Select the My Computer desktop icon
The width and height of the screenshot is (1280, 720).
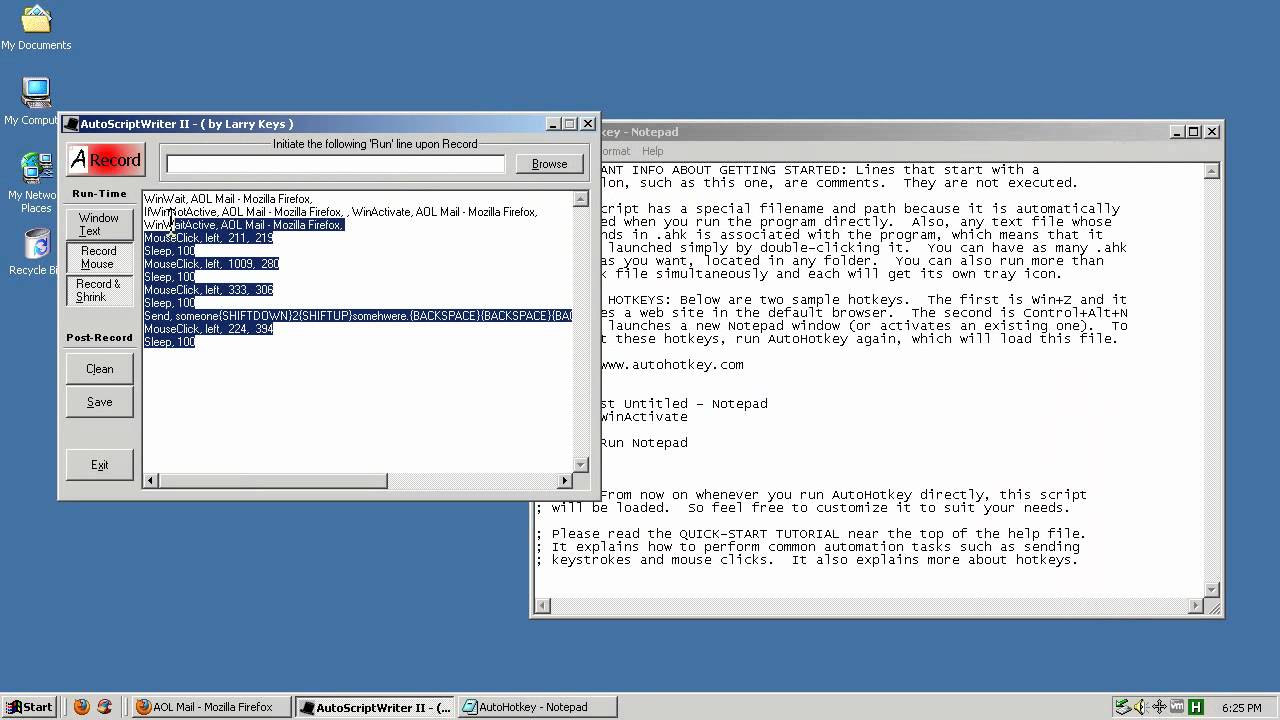(36, 102)
